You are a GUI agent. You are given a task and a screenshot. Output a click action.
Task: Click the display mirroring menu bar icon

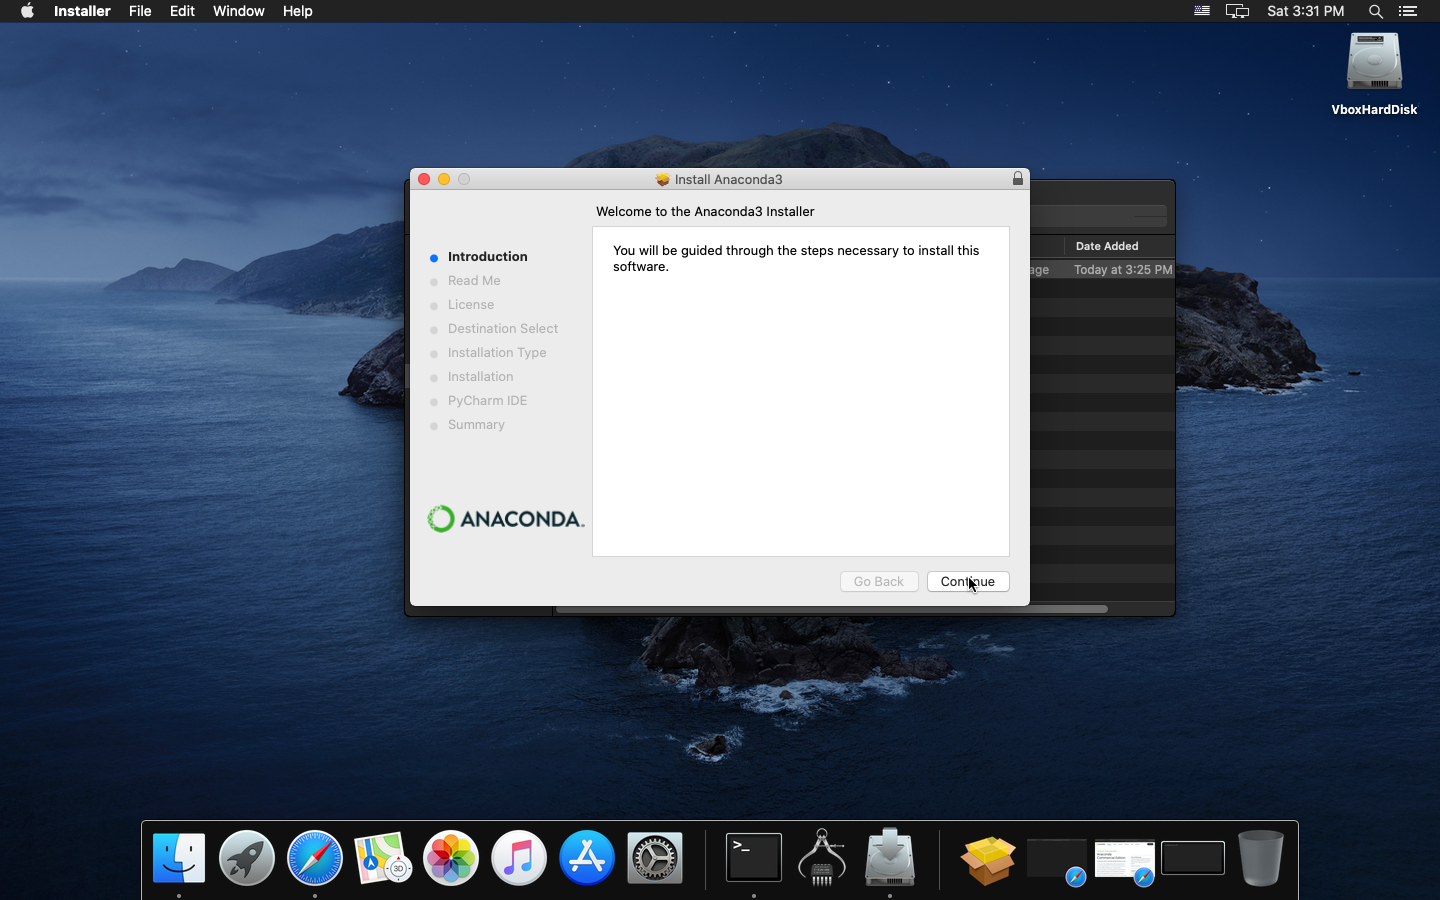tap(1237, 11)
